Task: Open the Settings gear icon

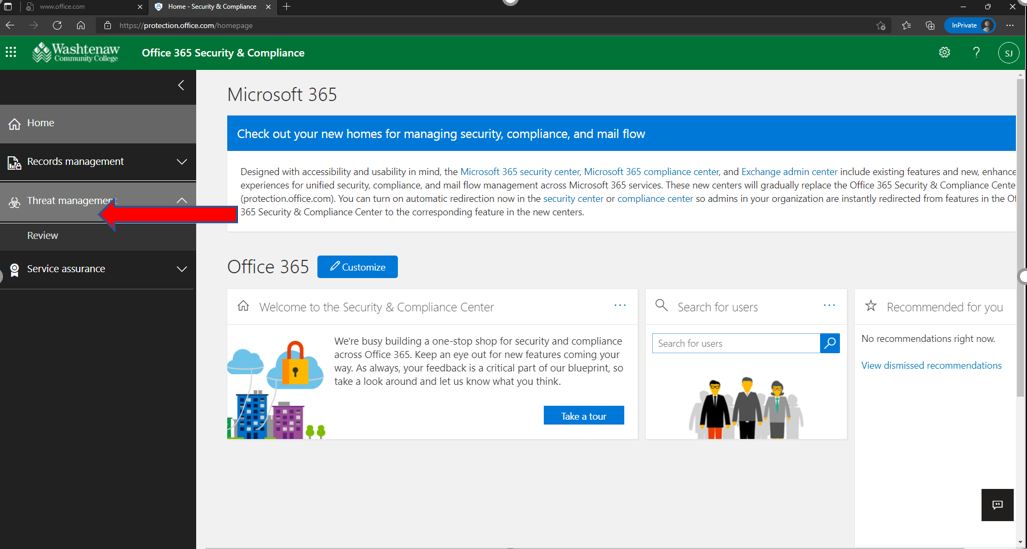Action: point(944,52)
